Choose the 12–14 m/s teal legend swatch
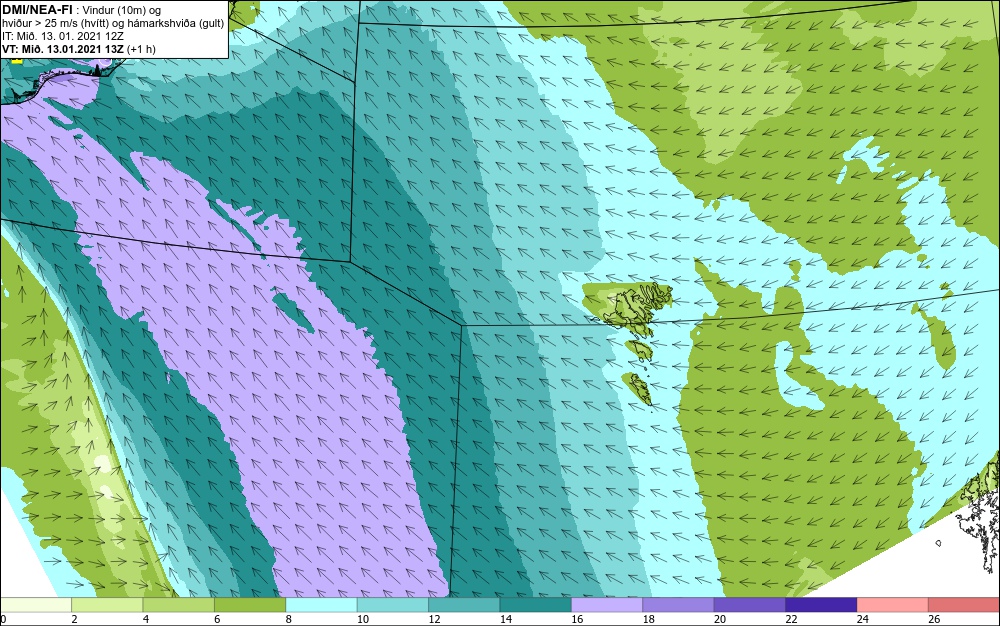The width and height of the screenshot is (1000, 626). [464, 605]
